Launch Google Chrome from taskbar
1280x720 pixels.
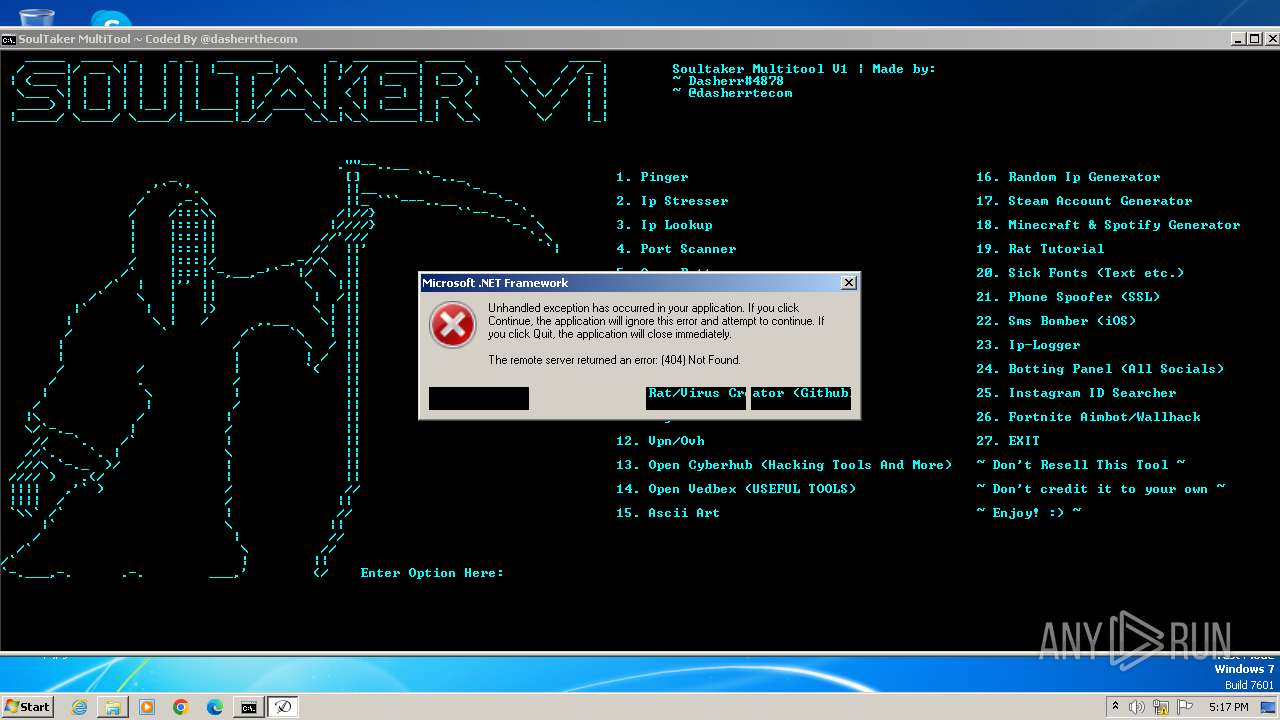(181, 707)
